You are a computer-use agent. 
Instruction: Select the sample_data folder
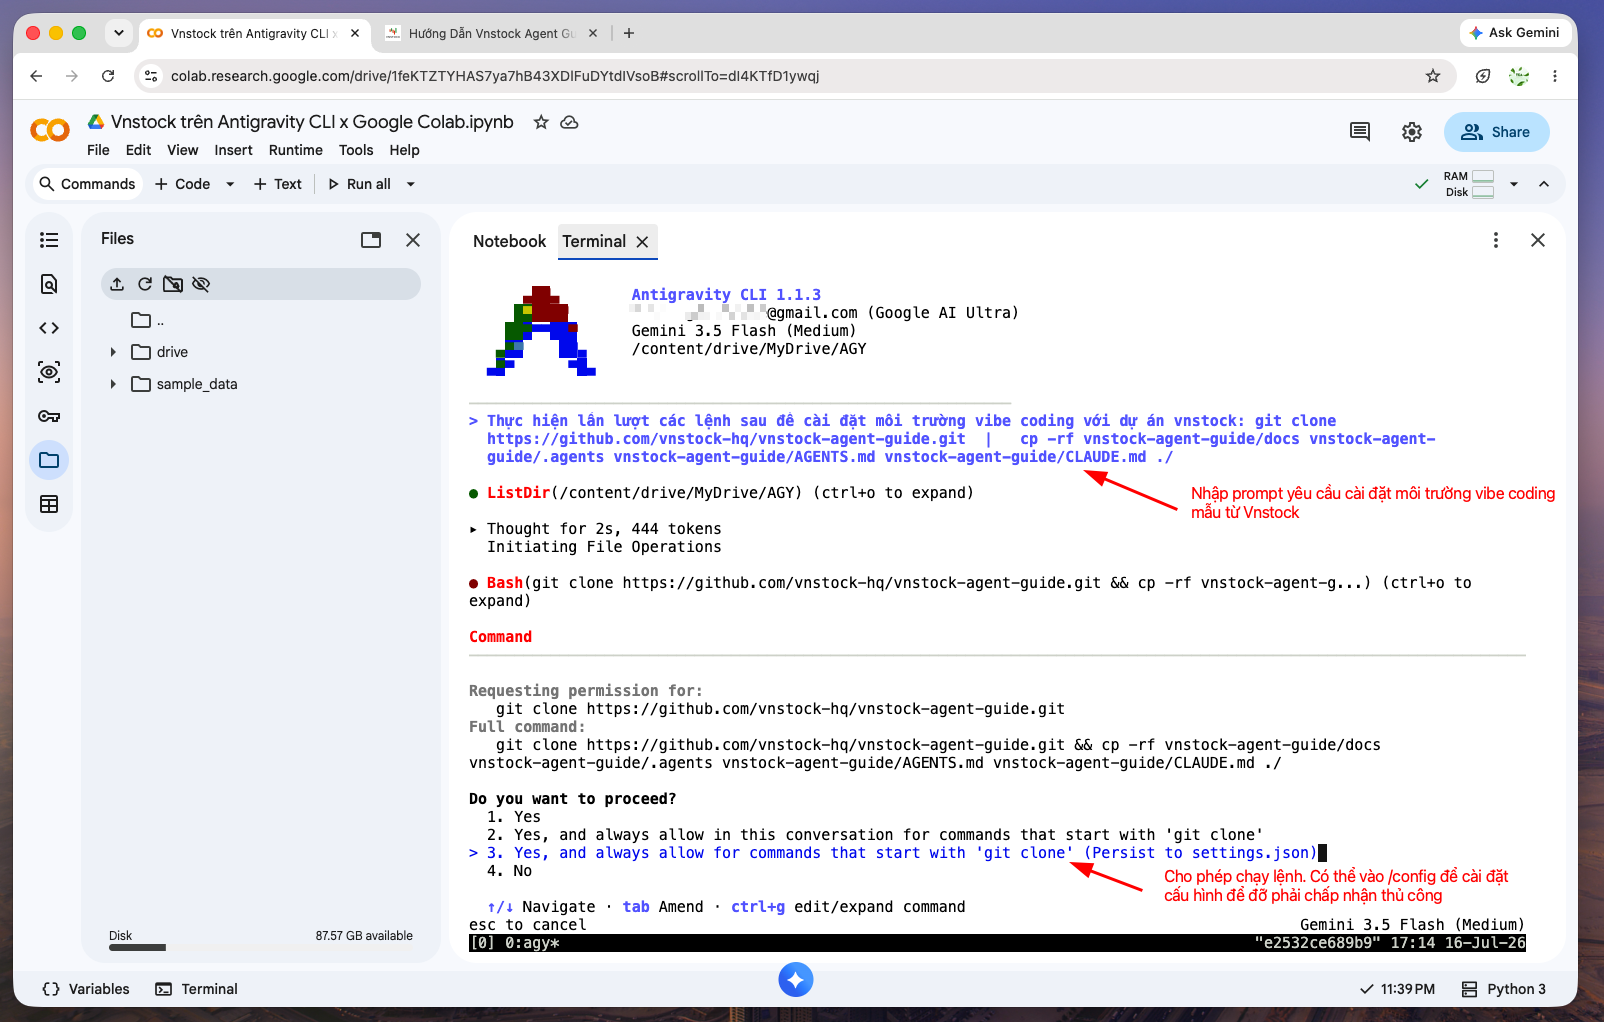coord(184,384)
